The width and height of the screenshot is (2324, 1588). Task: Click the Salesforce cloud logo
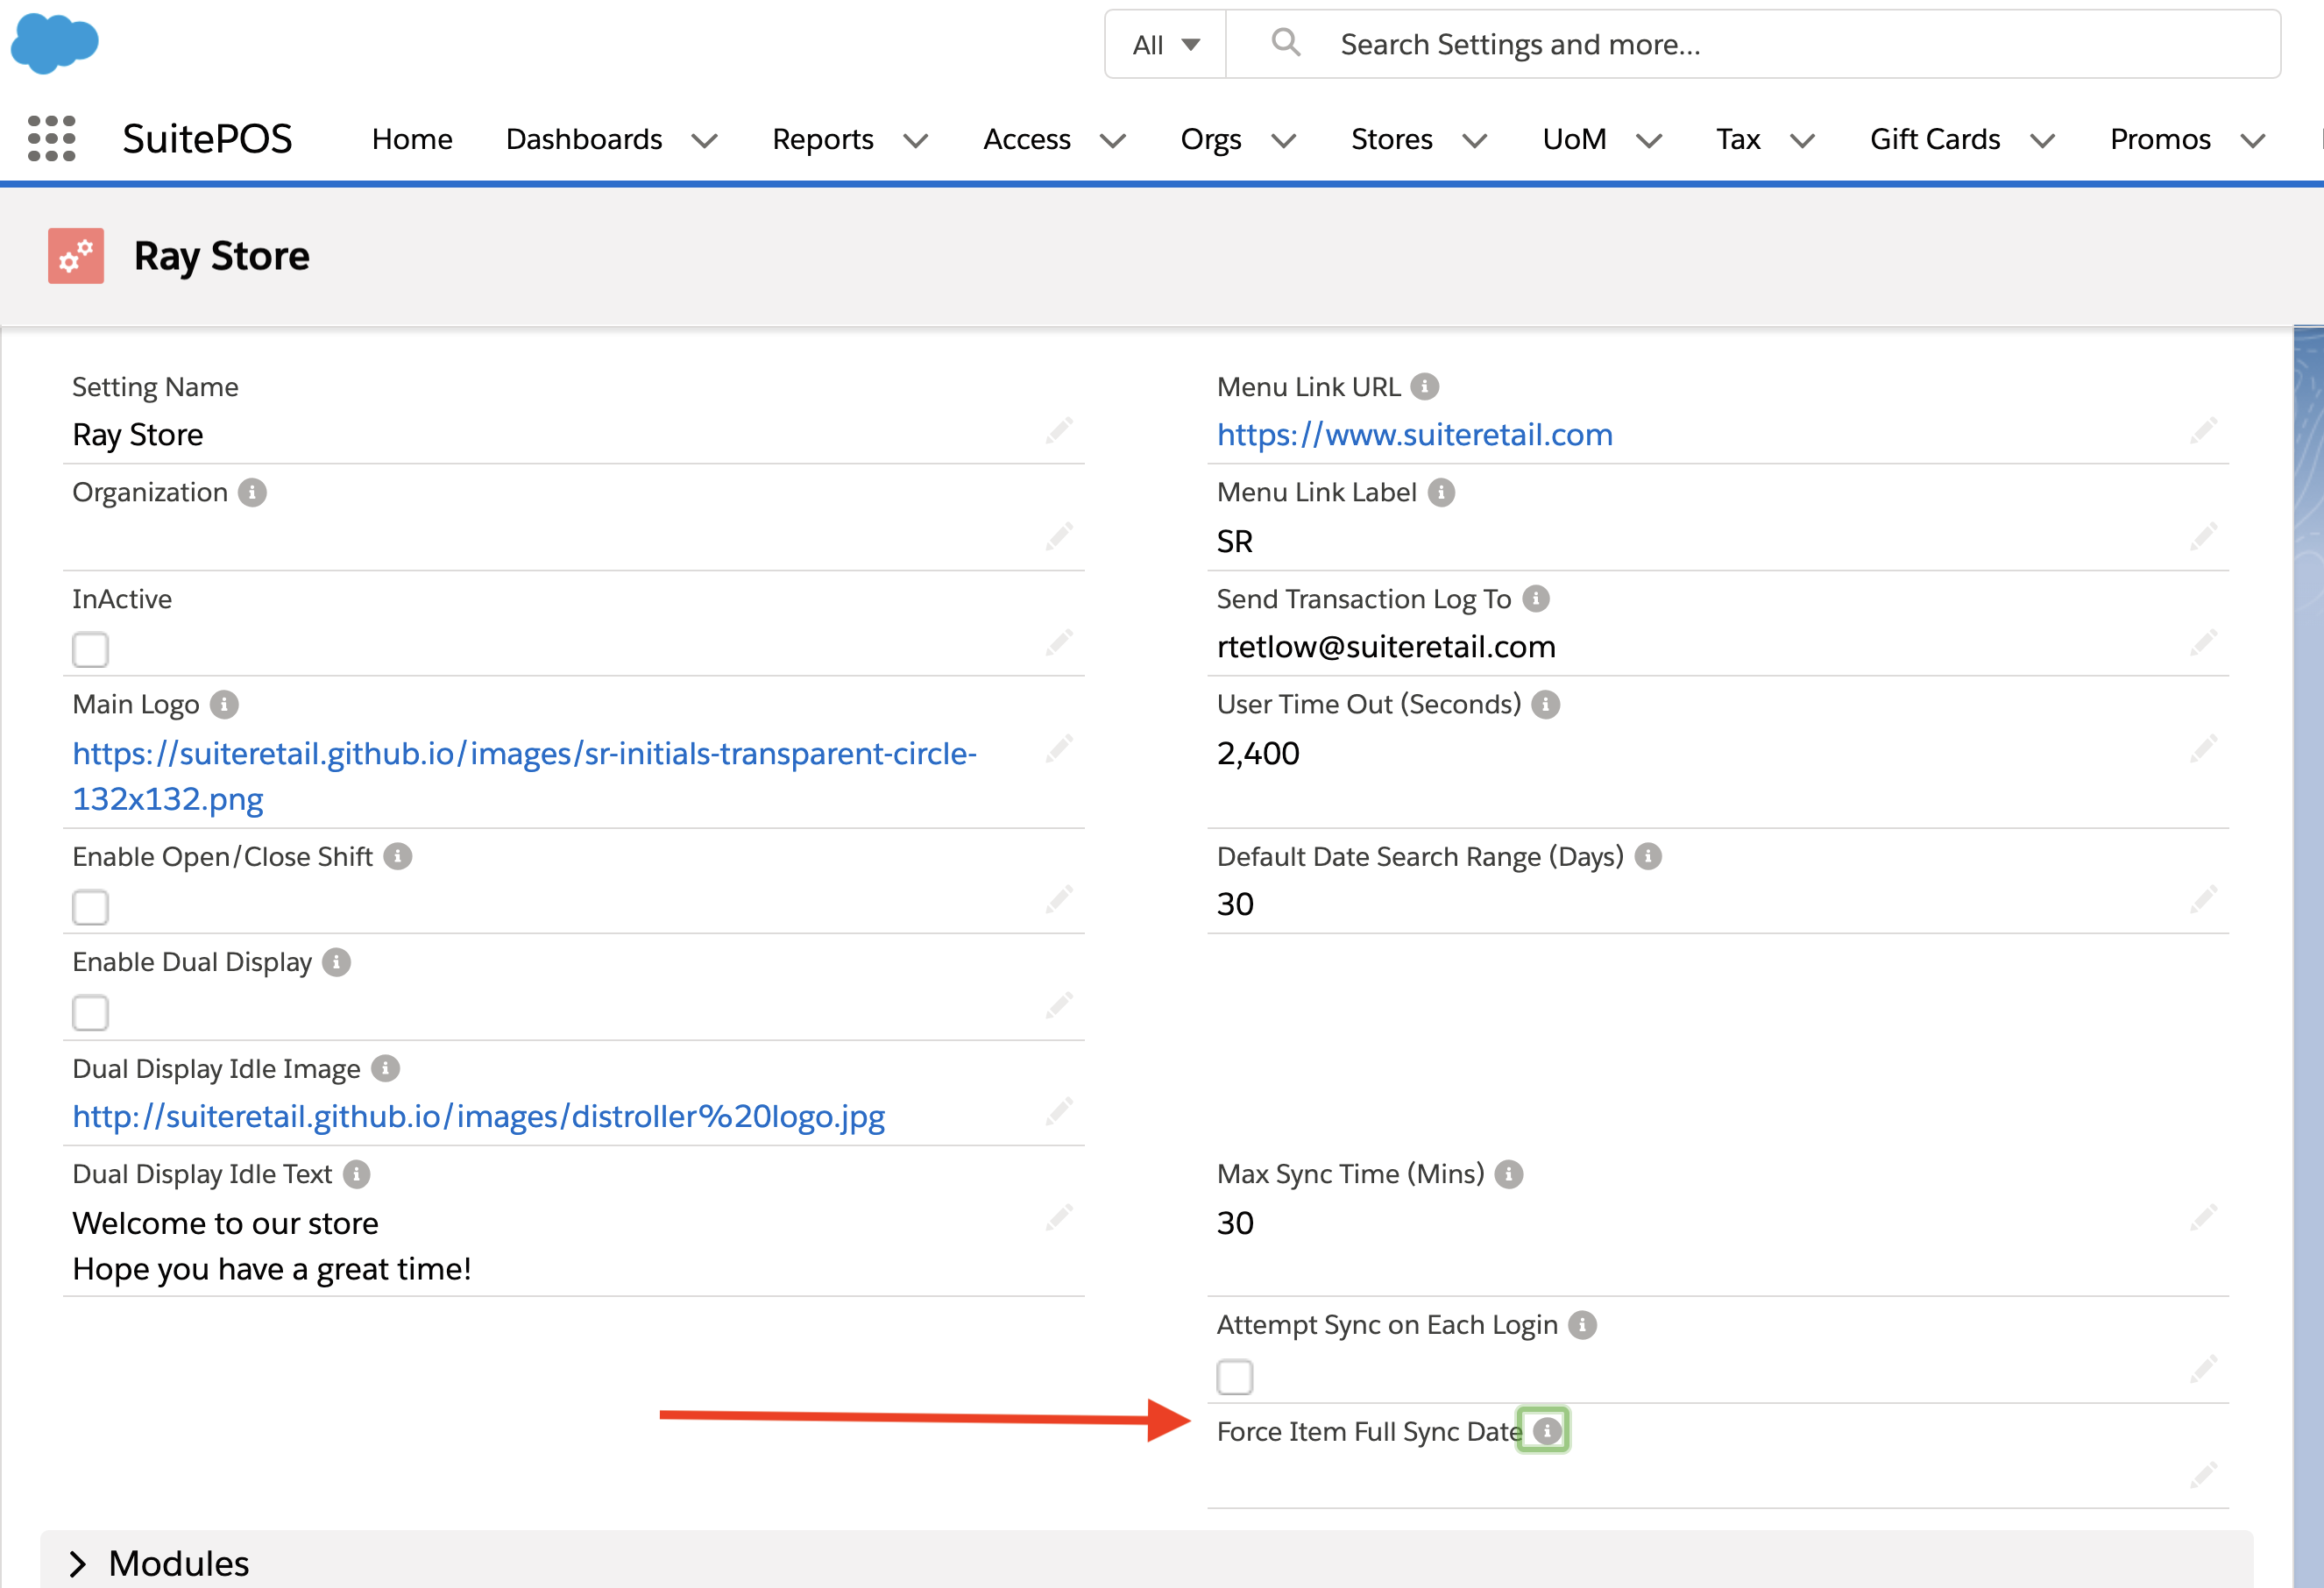[x=54, y=43]
